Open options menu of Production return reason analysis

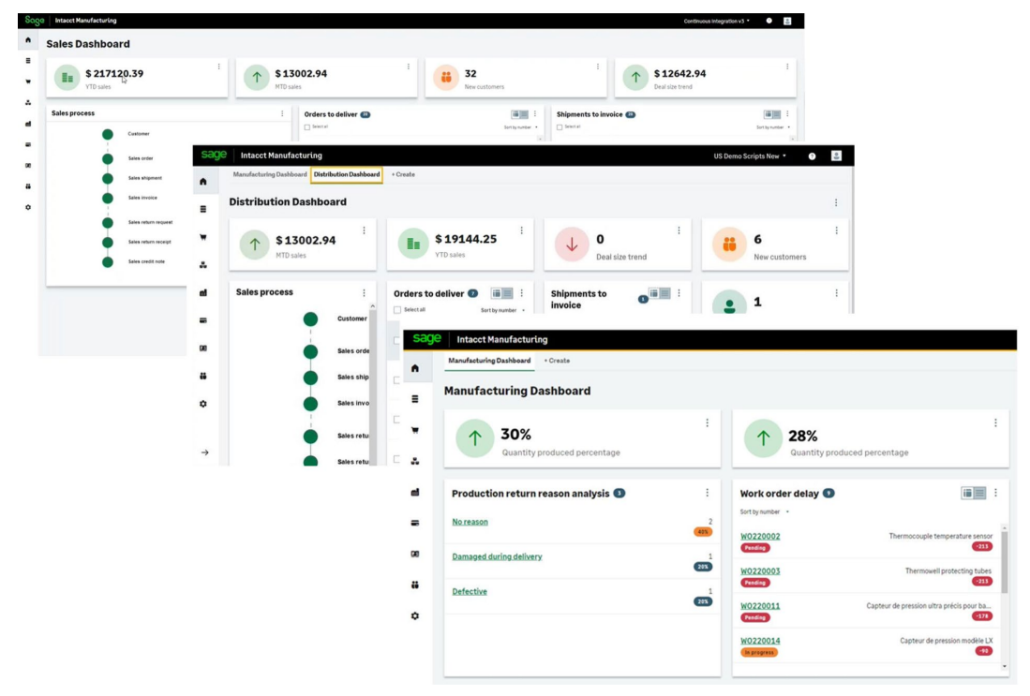pyautogui.click(x=707, y=493)
